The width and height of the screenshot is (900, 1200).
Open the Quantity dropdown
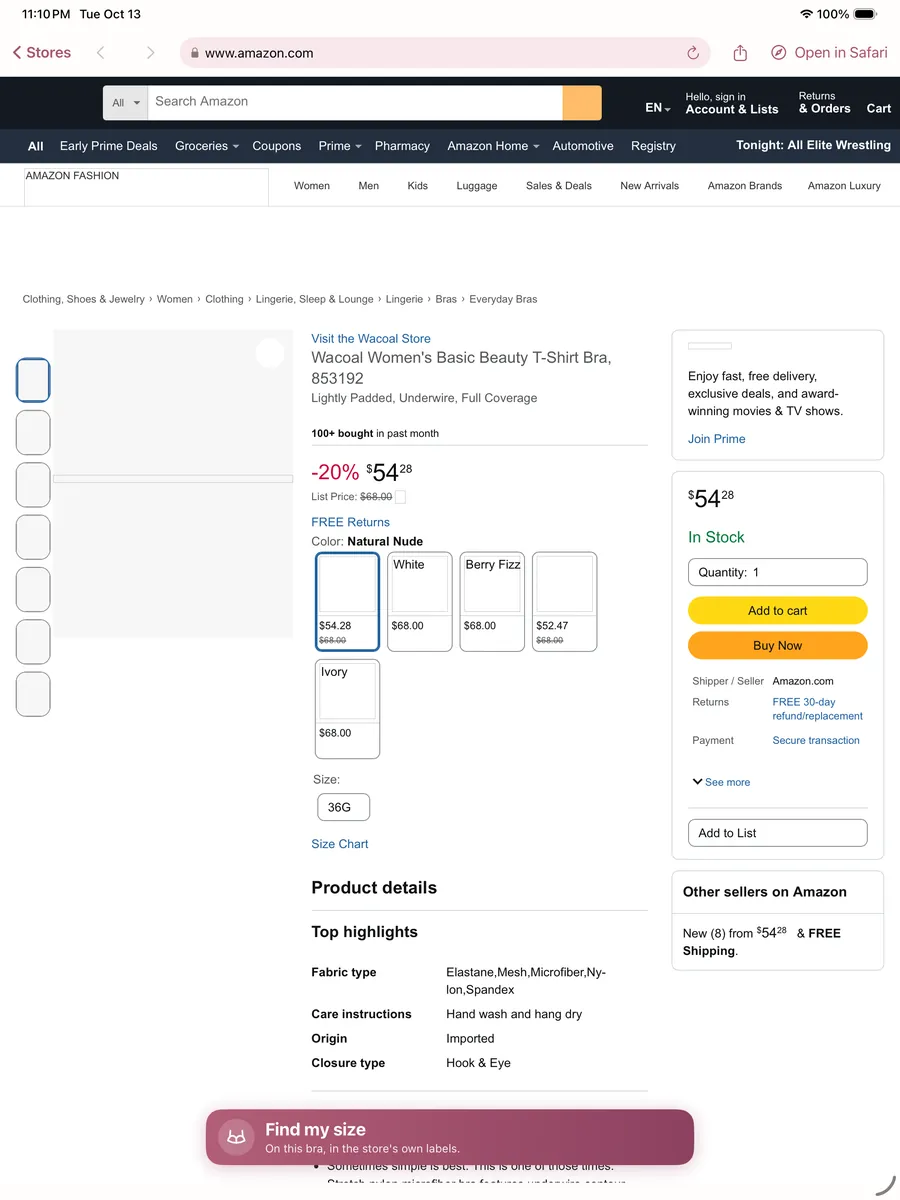(x=778, y=572)
